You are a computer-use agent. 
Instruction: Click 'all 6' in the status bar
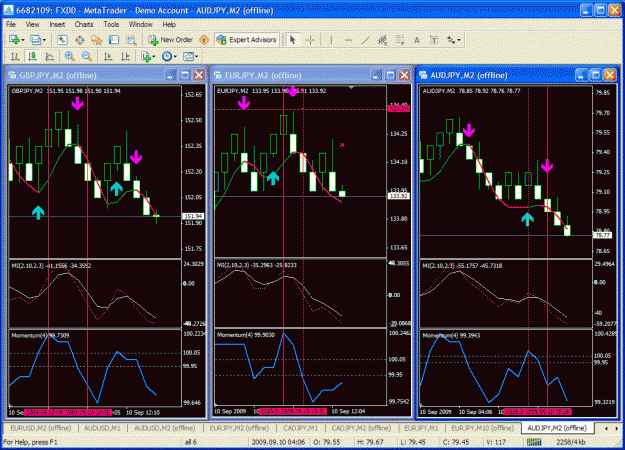point(191,442)
